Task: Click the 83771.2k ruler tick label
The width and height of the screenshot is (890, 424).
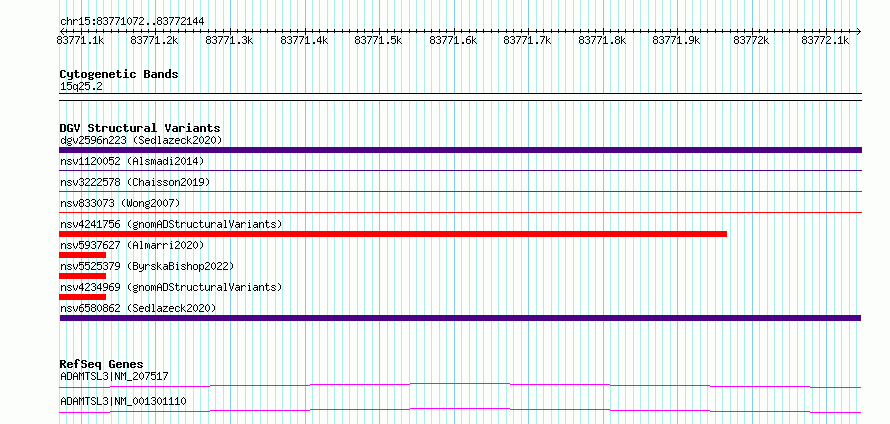Action: click(154, 40)
